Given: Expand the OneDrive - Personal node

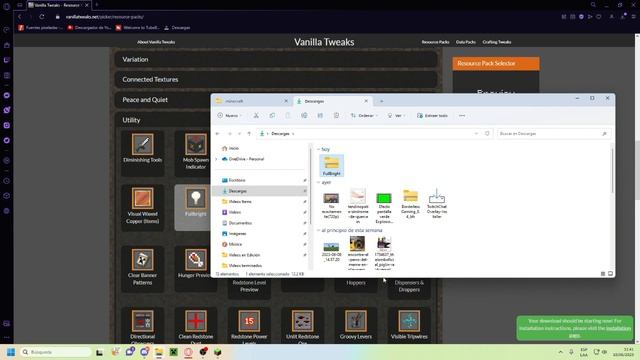Looking at the screenshot, I should click(x=217, y=159).
